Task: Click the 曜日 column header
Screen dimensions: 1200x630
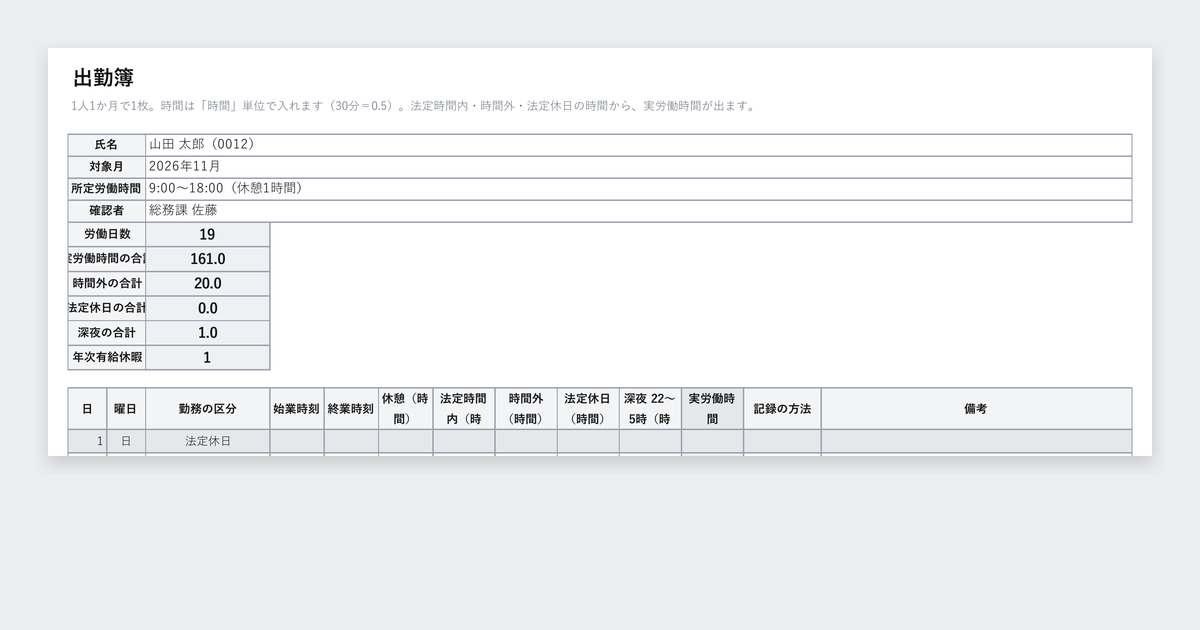Action: 126,409
